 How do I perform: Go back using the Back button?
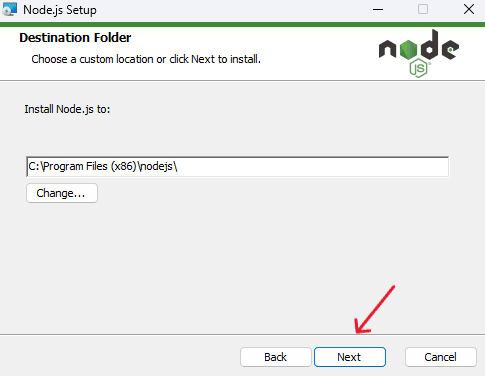point(275,357)
